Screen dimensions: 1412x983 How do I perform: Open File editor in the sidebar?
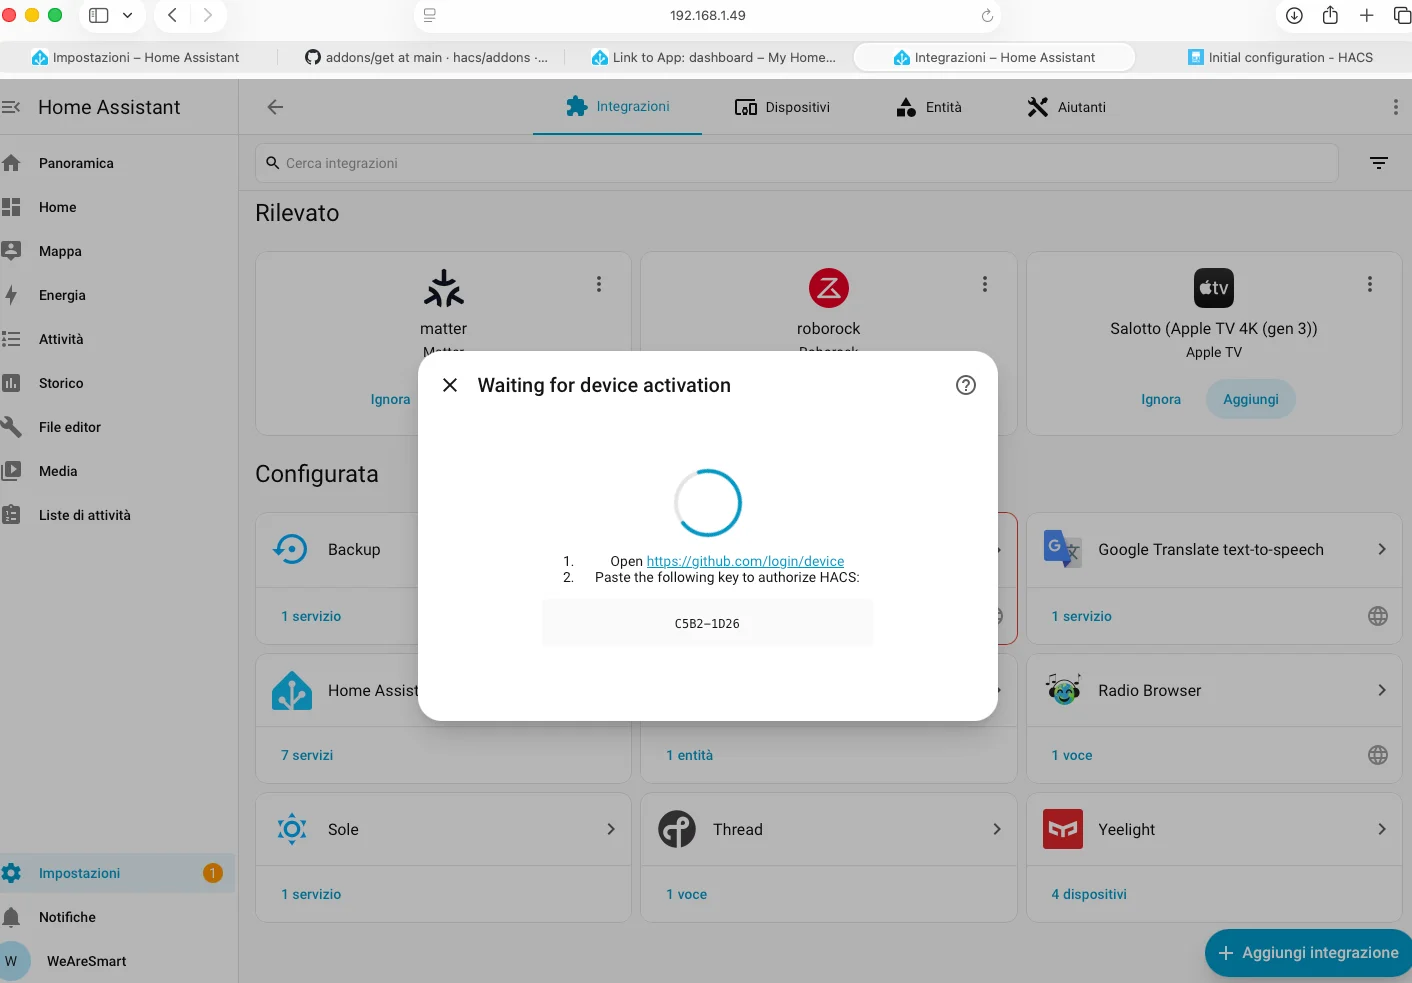point(117,427)
